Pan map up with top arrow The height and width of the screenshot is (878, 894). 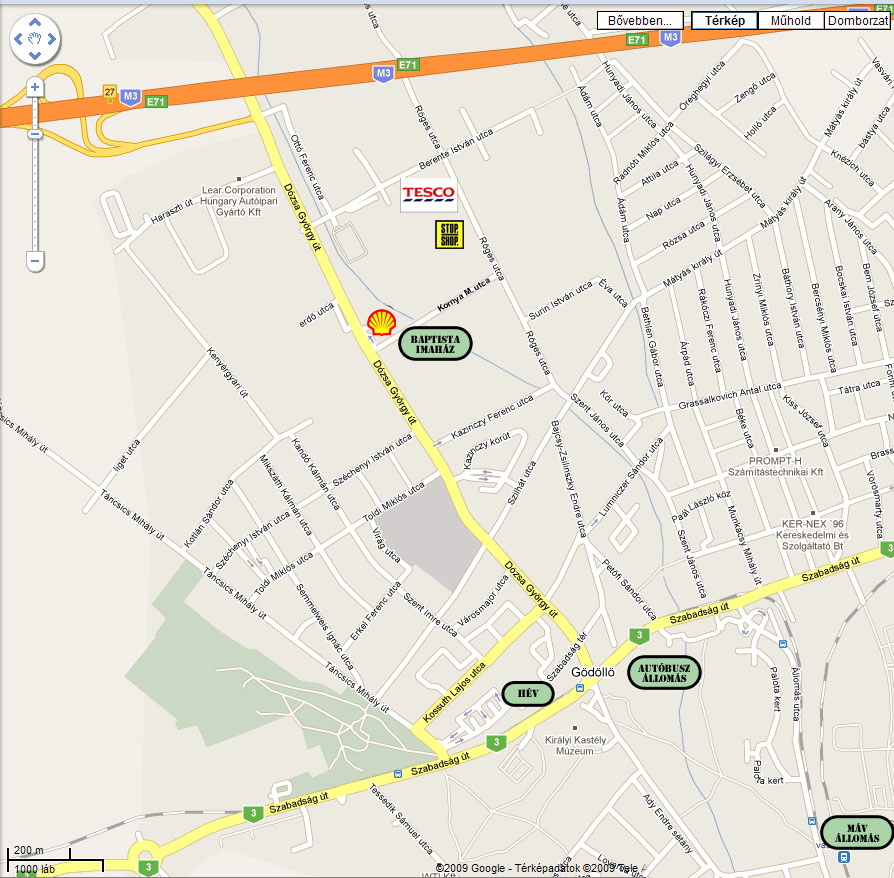coord(35,23)
